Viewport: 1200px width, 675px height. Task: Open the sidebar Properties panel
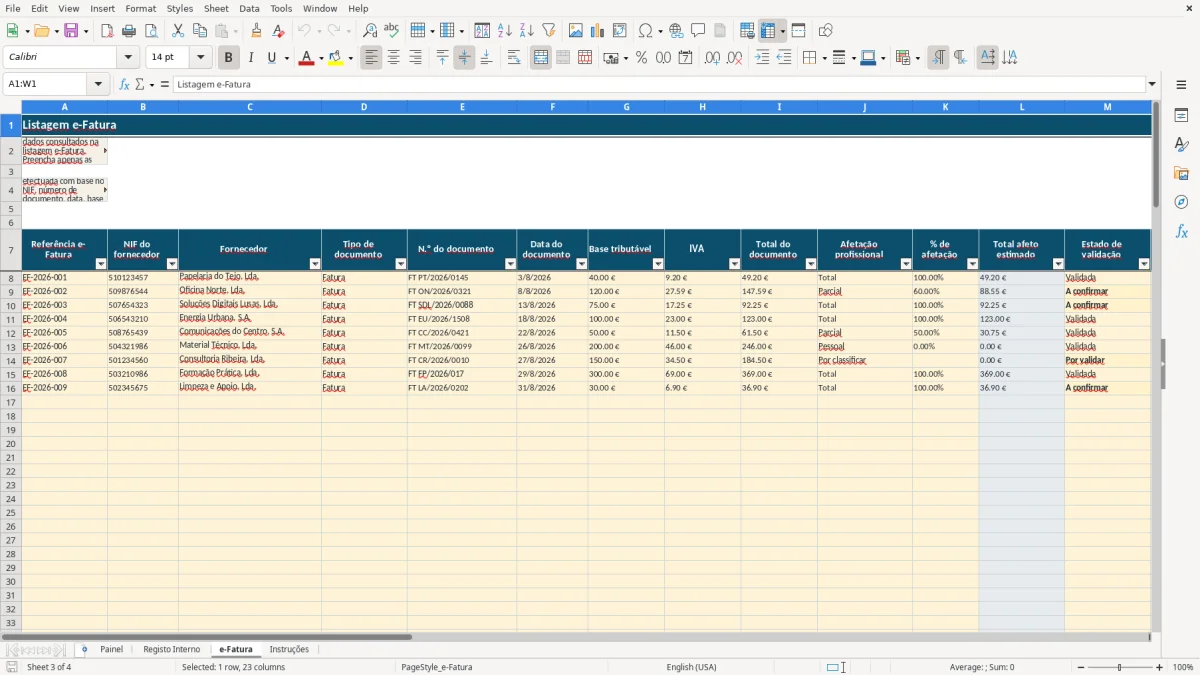(1181, 116)
